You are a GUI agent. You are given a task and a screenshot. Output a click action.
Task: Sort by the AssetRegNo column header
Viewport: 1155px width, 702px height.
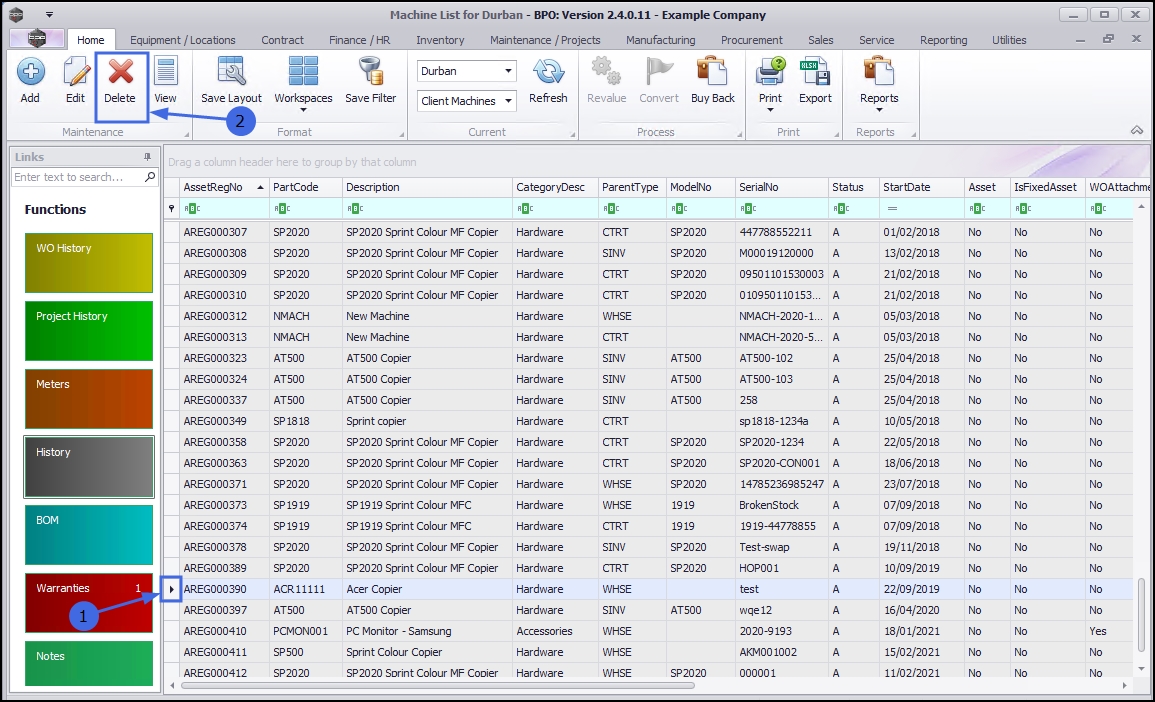pos(213,187)
